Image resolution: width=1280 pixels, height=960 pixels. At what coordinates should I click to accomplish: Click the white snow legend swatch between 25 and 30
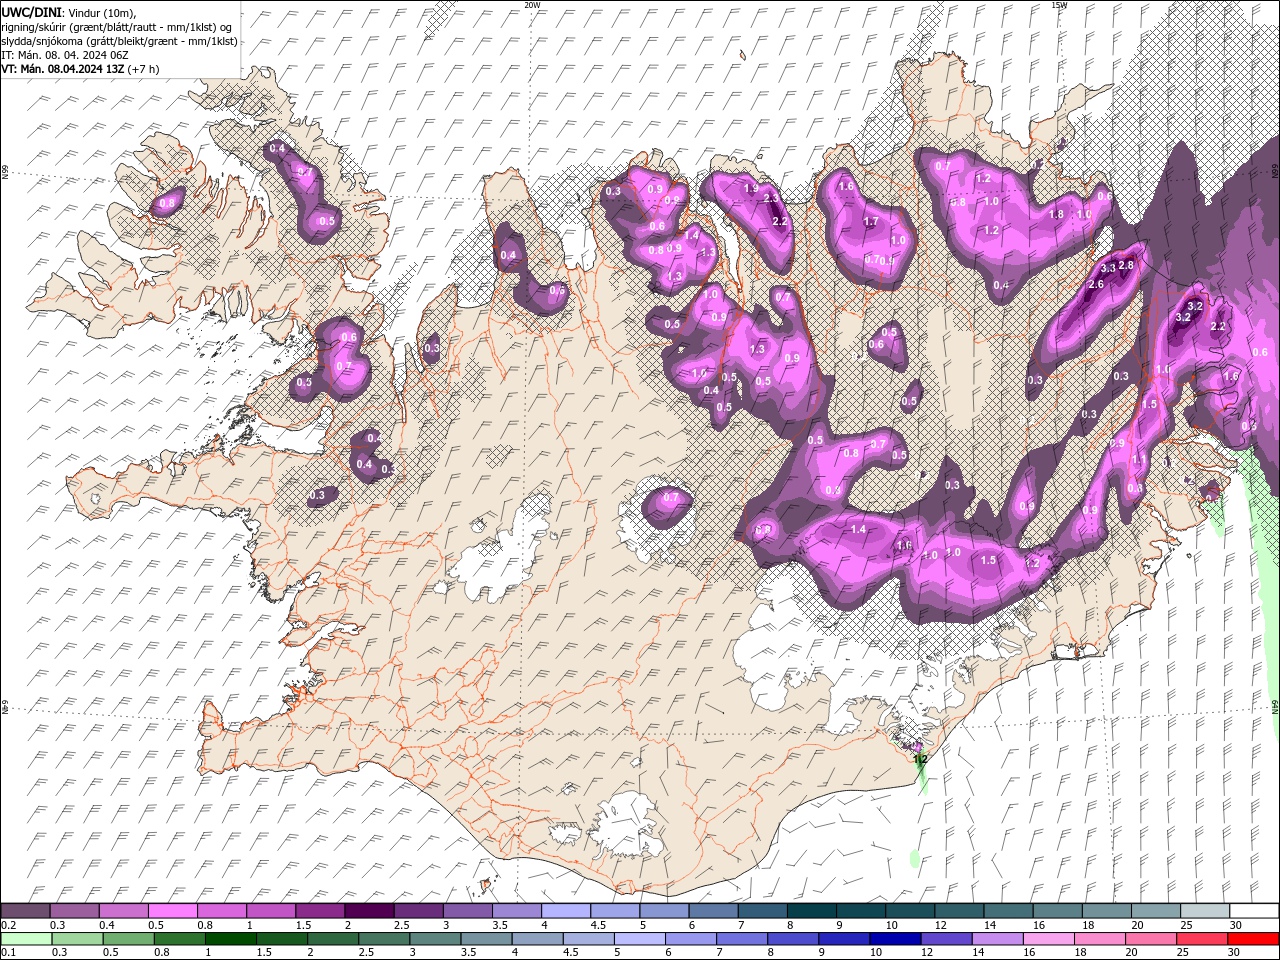tap(1204, 911)
